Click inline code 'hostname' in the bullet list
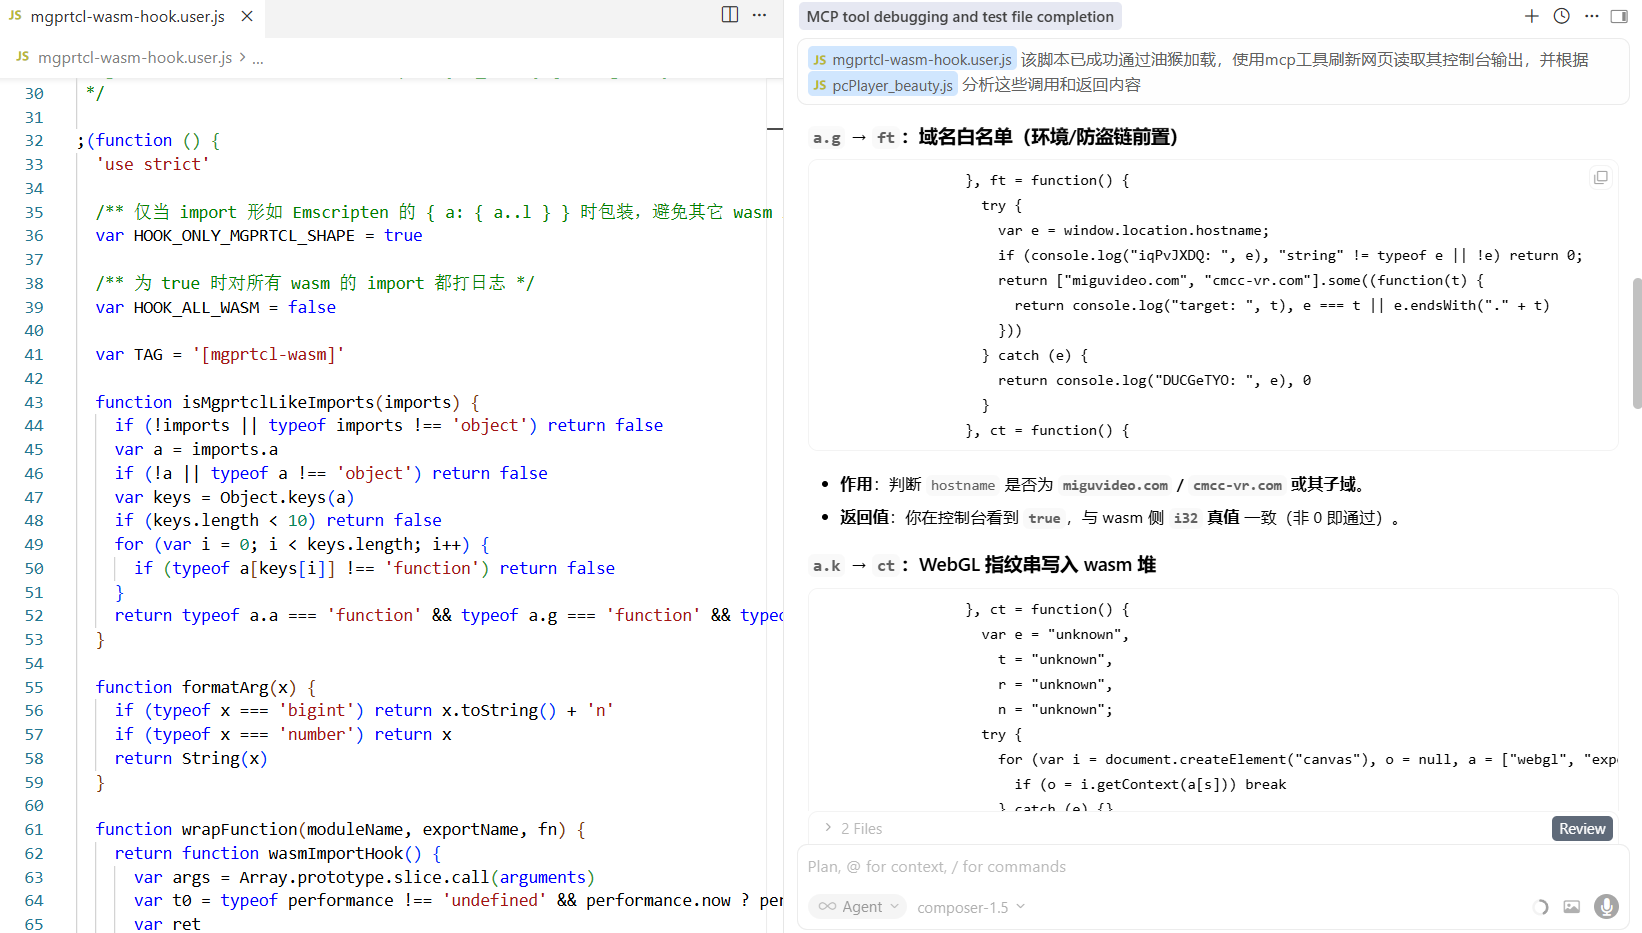The image size is (1642, 933). [x=963, y=485]
